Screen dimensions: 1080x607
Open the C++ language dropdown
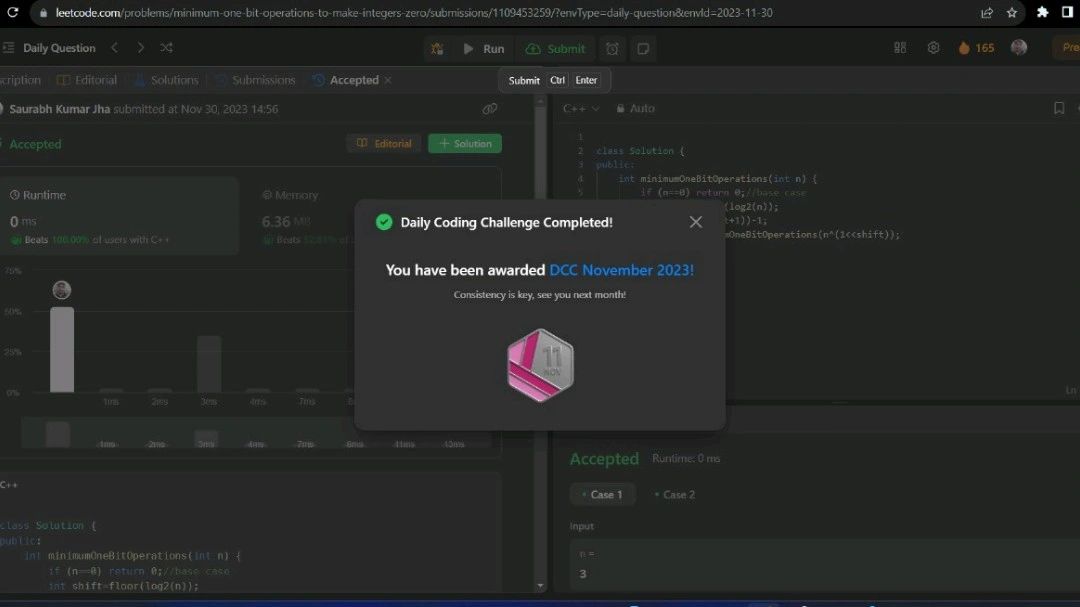(581, 108)
